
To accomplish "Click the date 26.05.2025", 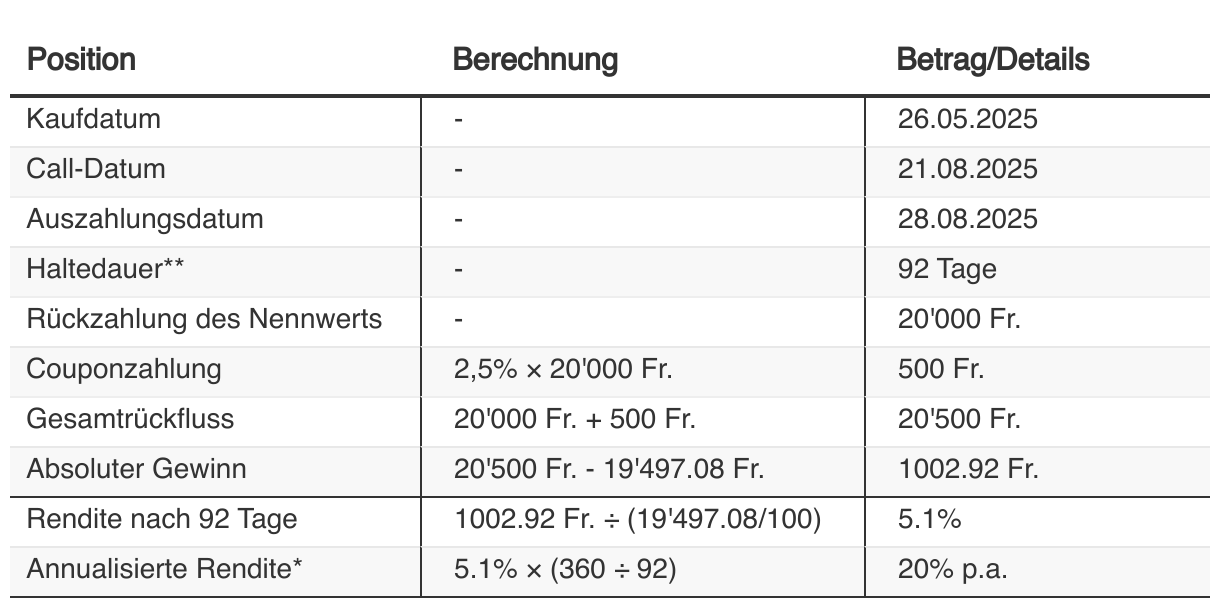I will pyautogui.click(x=967, y=120).
